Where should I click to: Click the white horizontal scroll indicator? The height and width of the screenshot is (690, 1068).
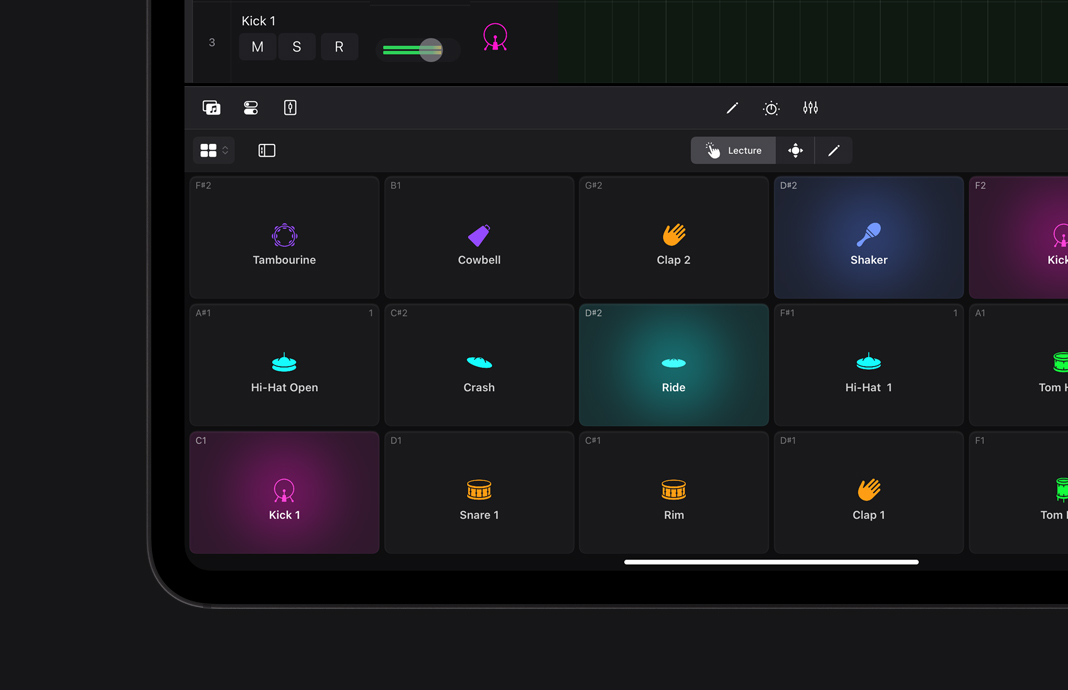(771, 561)
